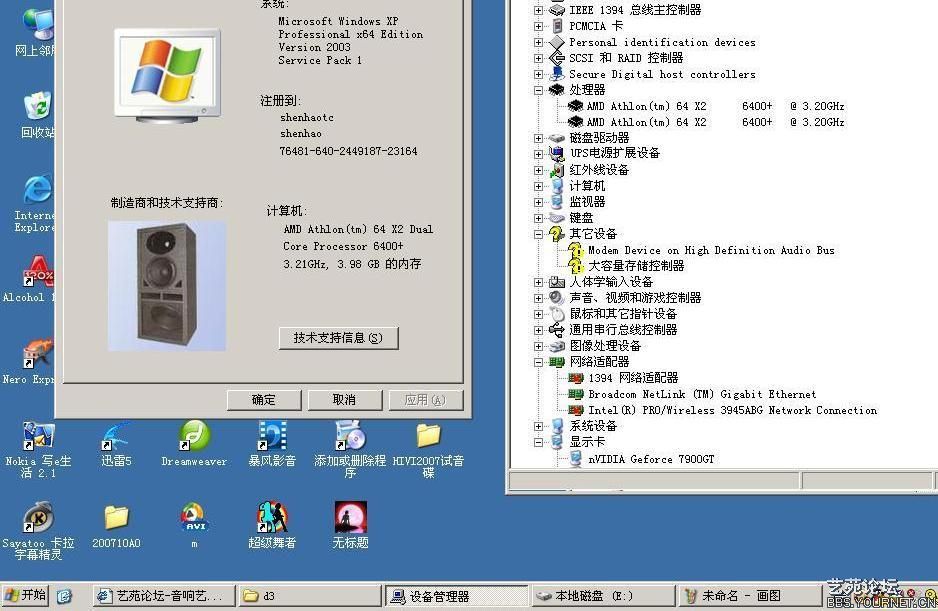This screenshot has width=938, height=611.
Task: Select Broadcom NetLink Gigabit Ethernet adapter
Action: point(702,394)
